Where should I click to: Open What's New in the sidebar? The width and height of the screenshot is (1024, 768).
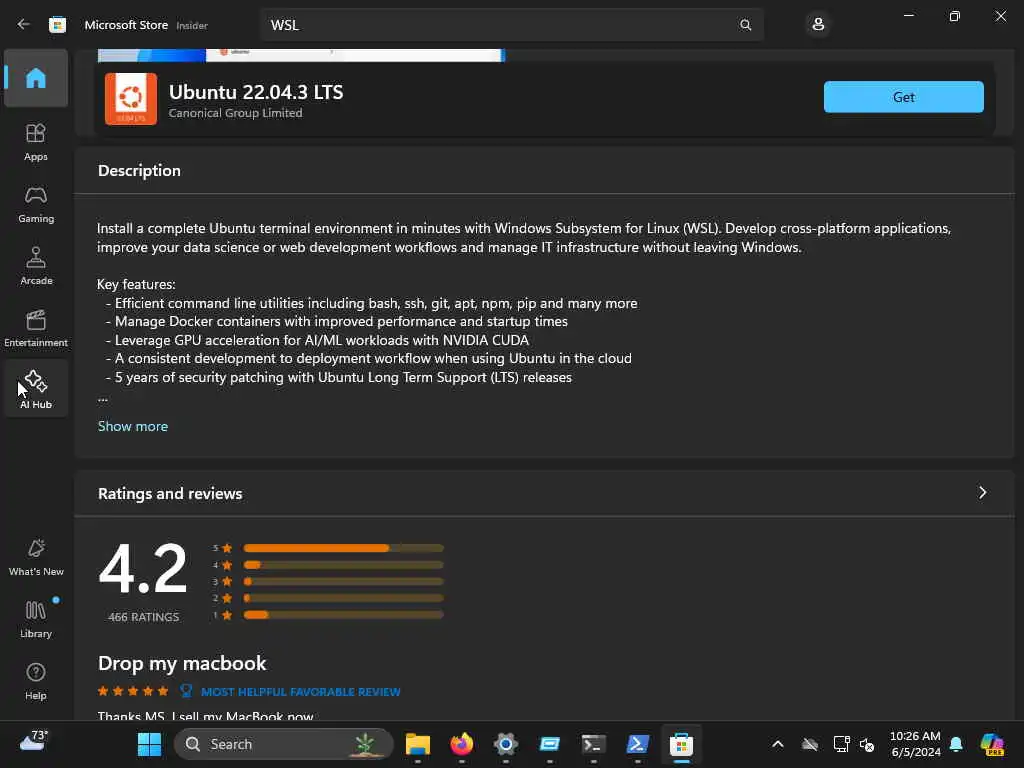36,557
